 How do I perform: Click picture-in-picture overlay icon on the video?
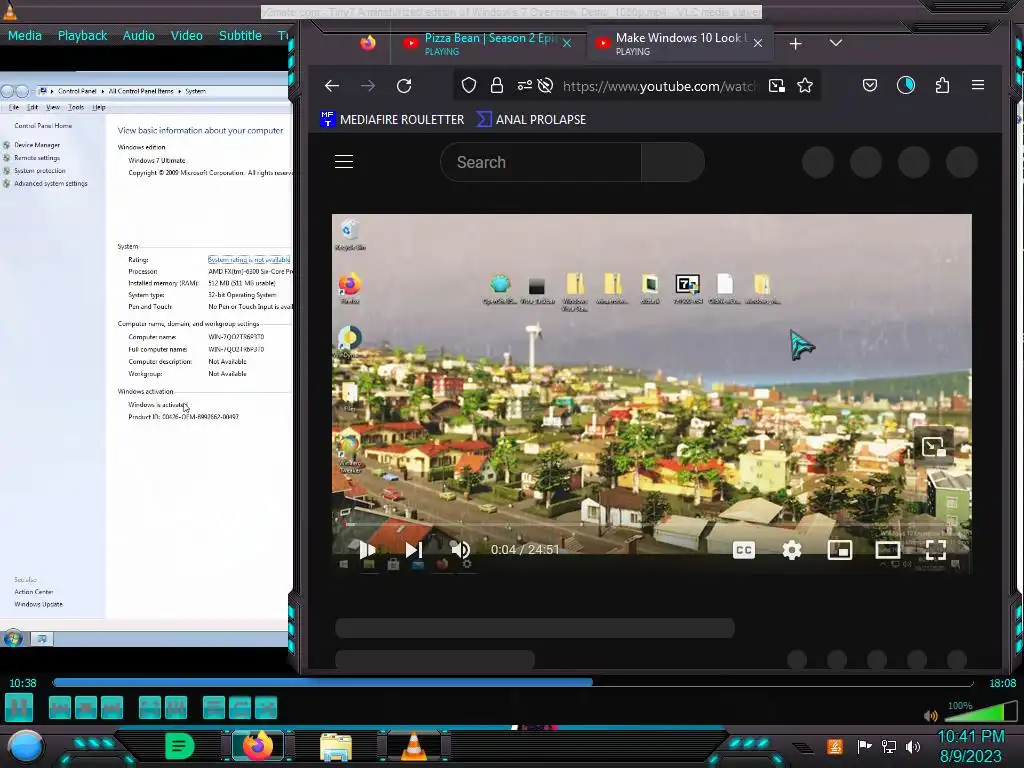(933, 446)
